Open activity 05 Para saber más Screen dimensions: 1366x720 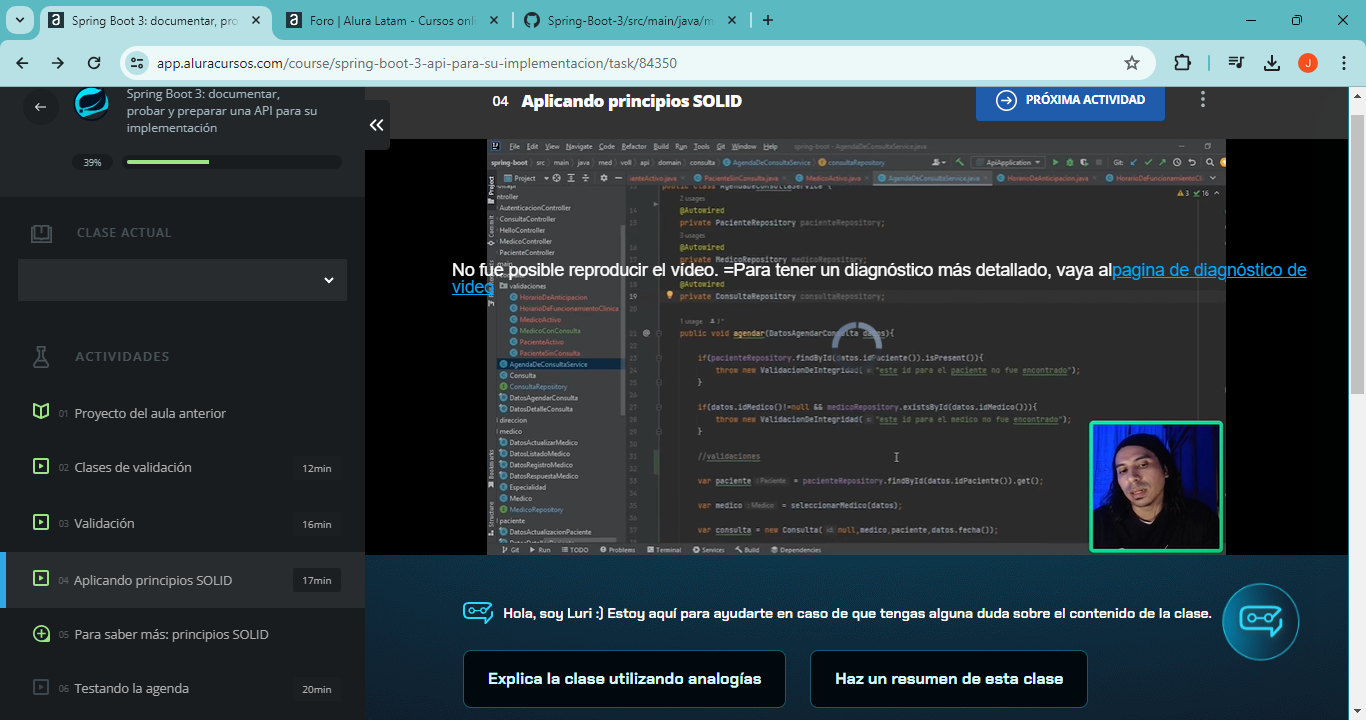pyautogui.click(x=182, y=634)
